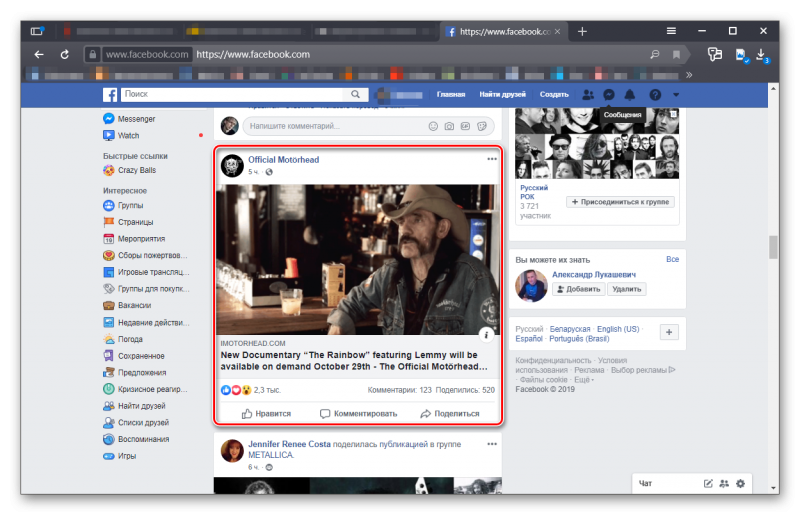Open Русский РОК group link
800x515 pixels.
pyautogui.click(x=534, y=192)
